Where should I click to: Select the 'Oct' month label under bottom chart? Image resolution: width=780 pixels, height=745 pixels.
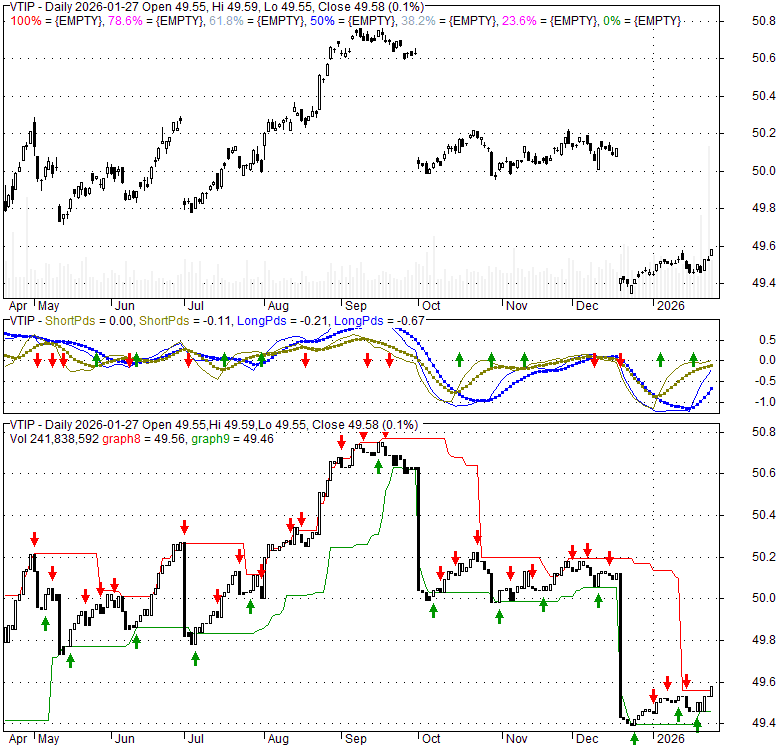click(x=431, y=739)
